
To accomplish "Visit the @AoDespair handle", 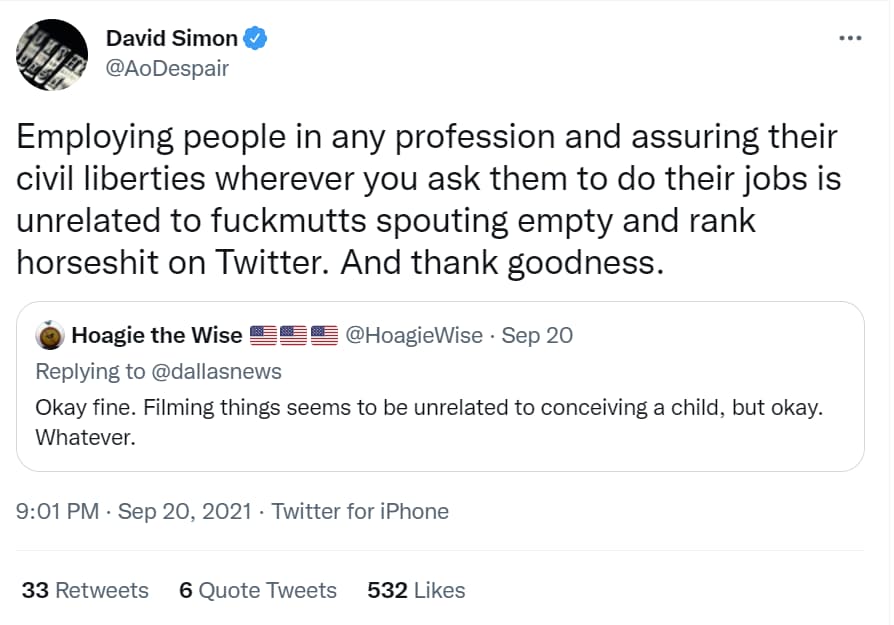I will 167,68.
